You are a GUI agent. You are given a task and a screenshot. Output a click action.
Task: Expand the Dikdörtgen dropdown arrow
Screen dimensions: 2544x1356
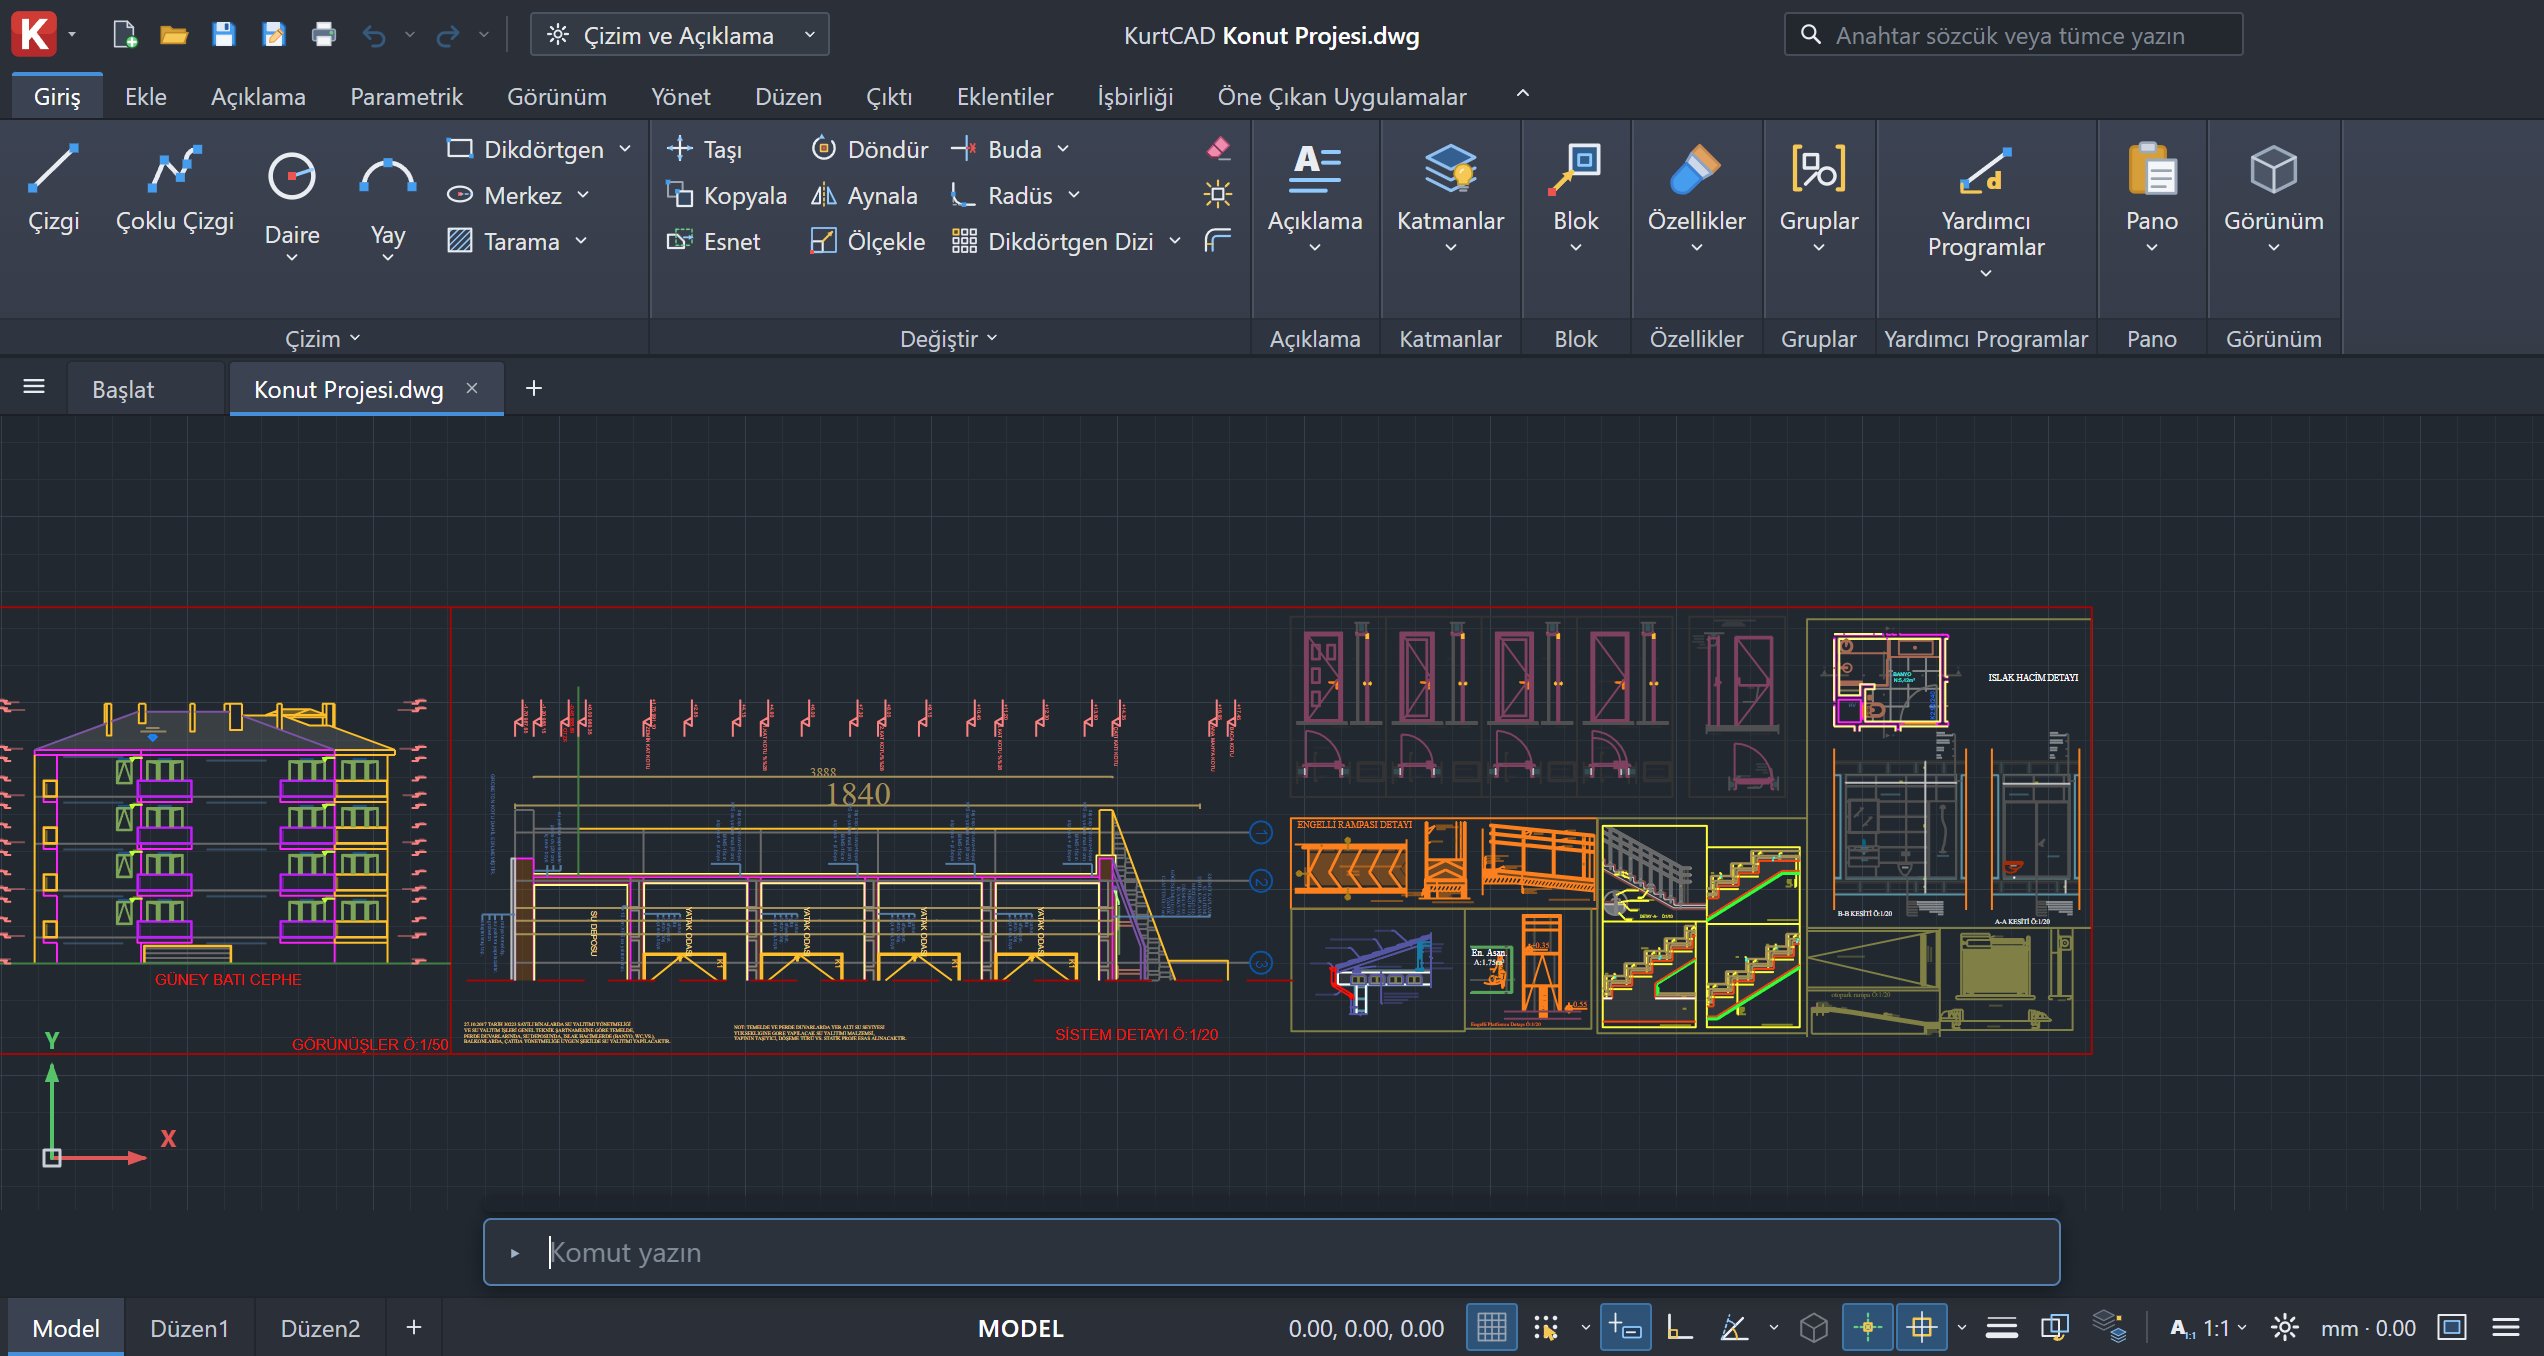coord(625,149)
